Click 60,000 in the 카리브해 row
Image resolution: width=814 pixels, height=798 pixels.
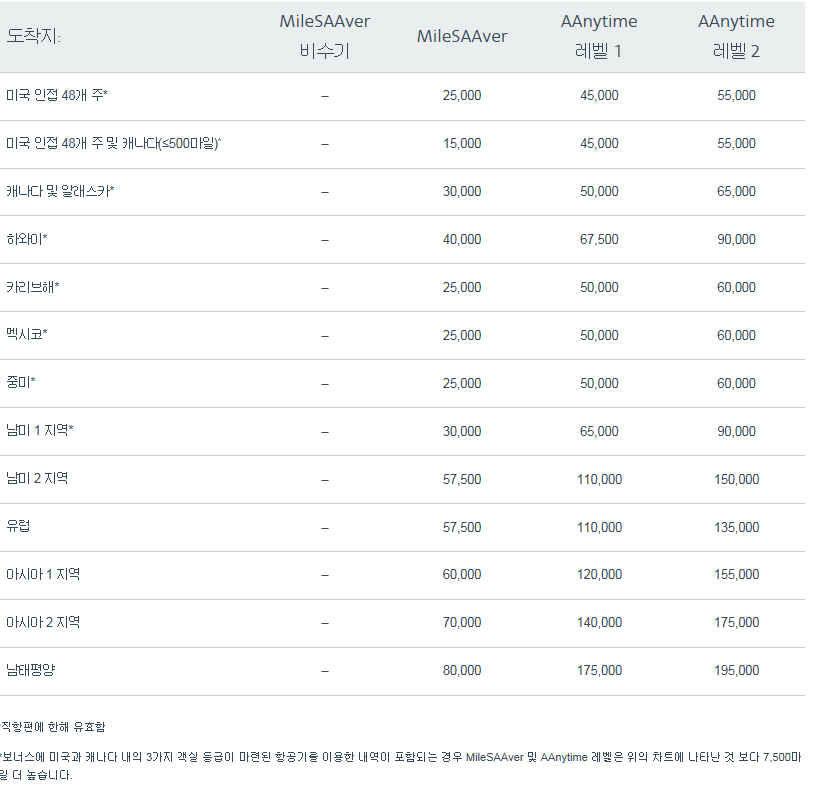[736, 287]
